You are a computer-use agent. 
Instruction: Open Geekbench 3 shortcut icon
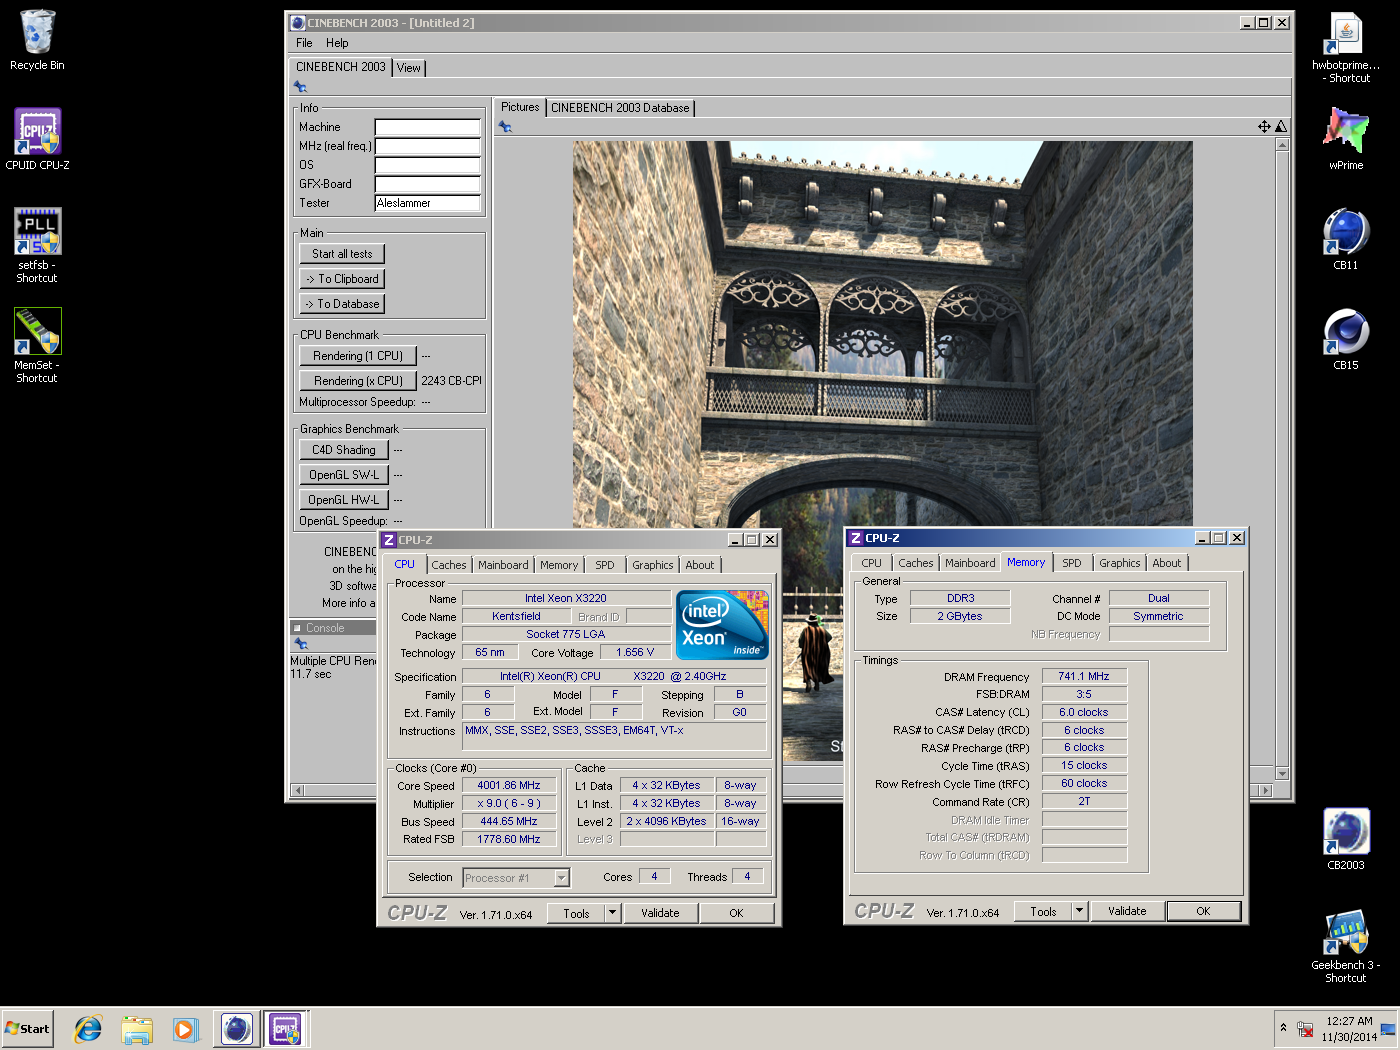point(1346,946)
